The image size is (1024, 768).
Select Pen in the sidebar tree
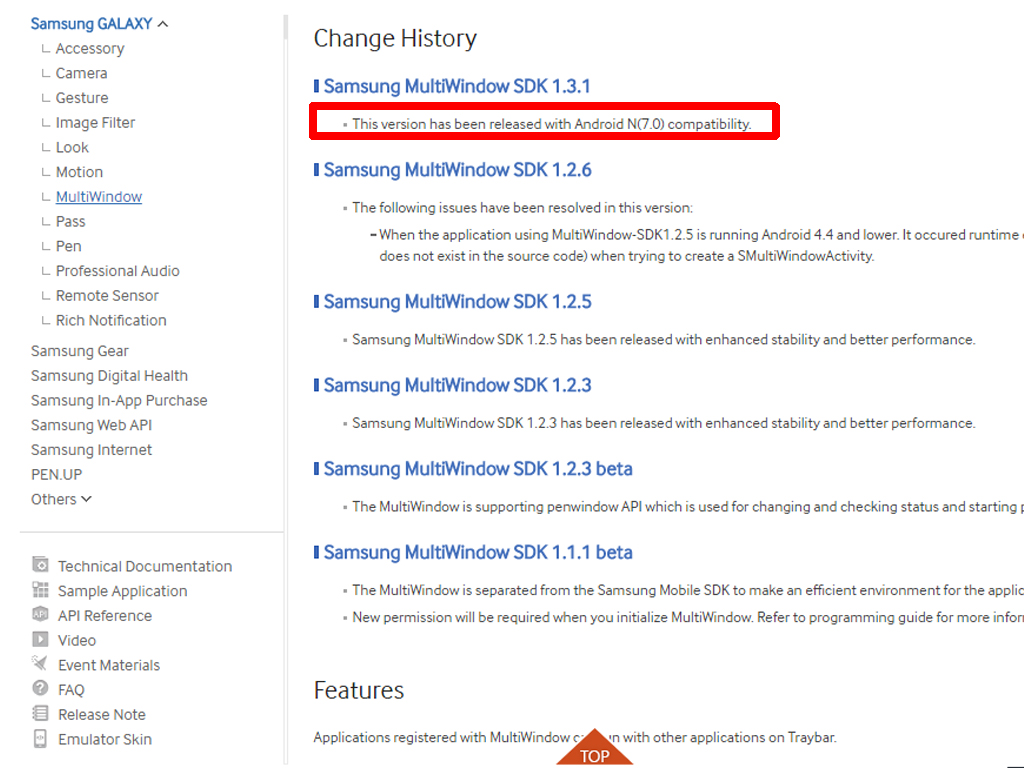68,246
